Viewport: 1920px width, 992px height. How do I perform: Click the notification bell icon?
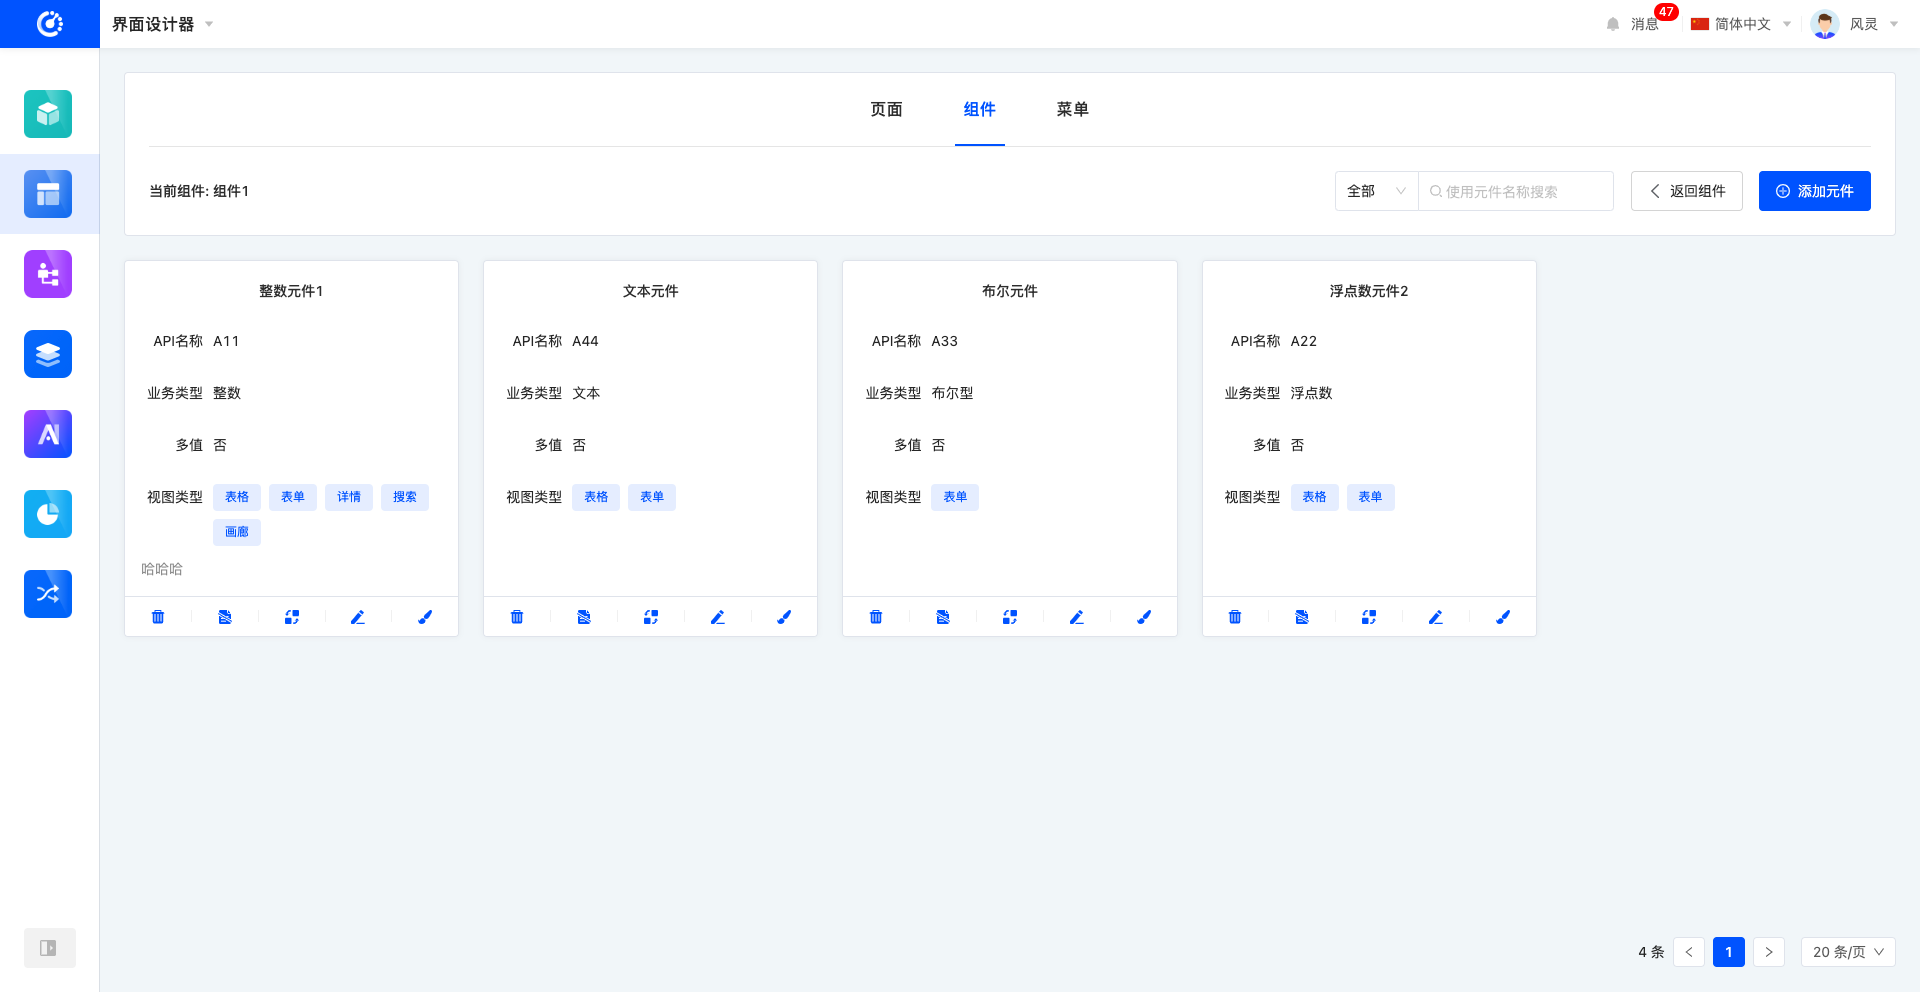pyautogui.click(x=1612, y=24)
